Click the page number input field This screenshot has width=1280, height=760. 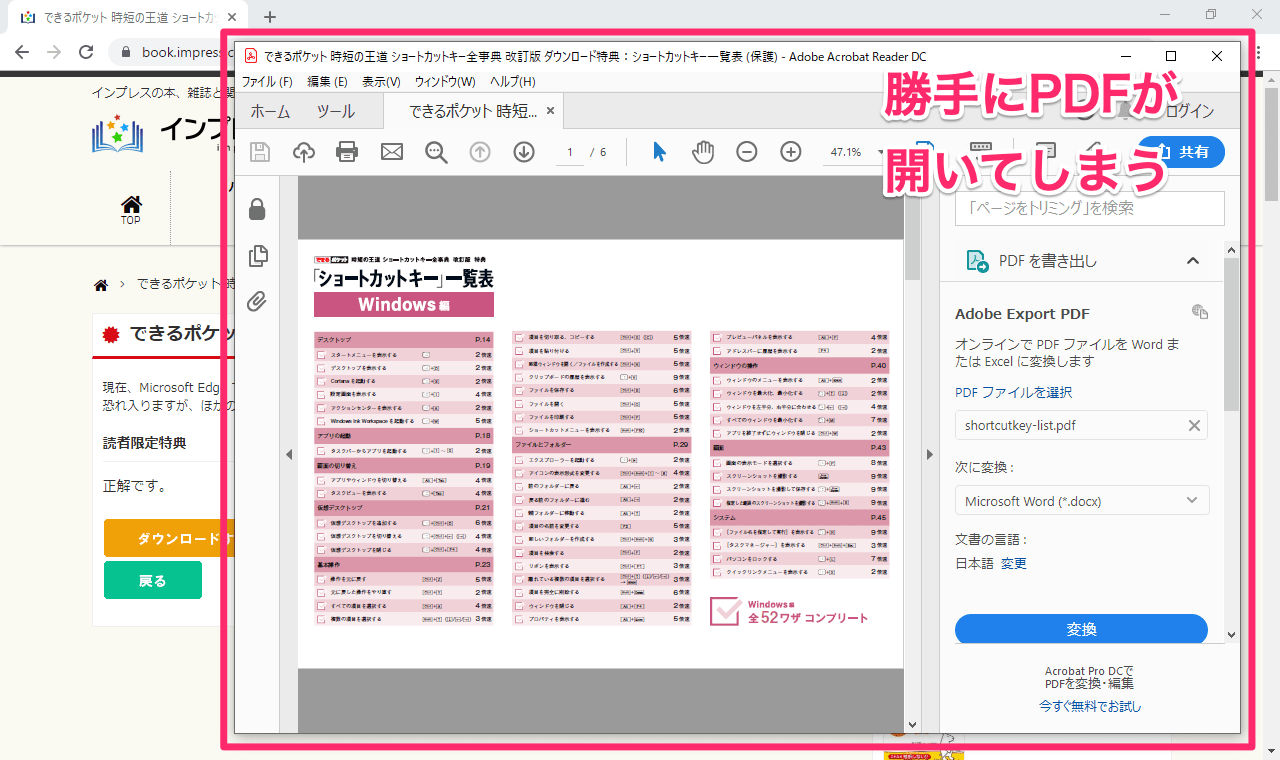pyautogui.click(x=570, y=152)
